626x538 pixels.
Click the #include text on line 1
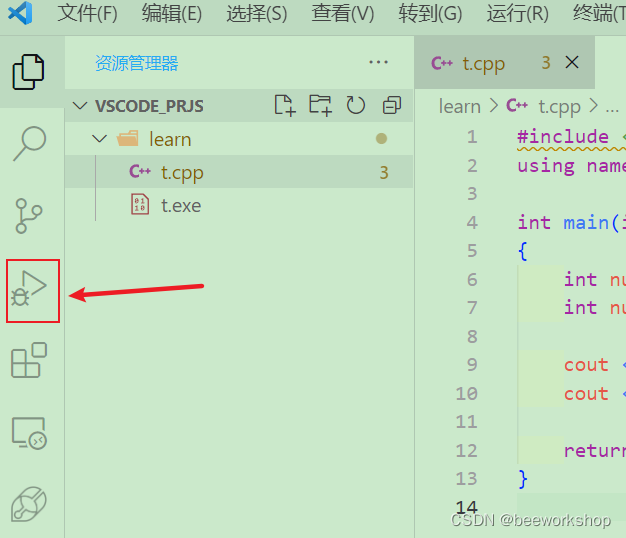pyautogui.click(x=563, y=137)
